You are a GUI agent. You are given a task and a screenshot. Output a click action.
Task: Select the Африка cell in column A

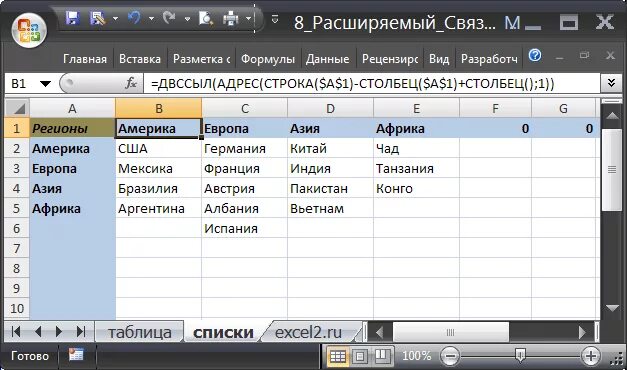point(72,208)
